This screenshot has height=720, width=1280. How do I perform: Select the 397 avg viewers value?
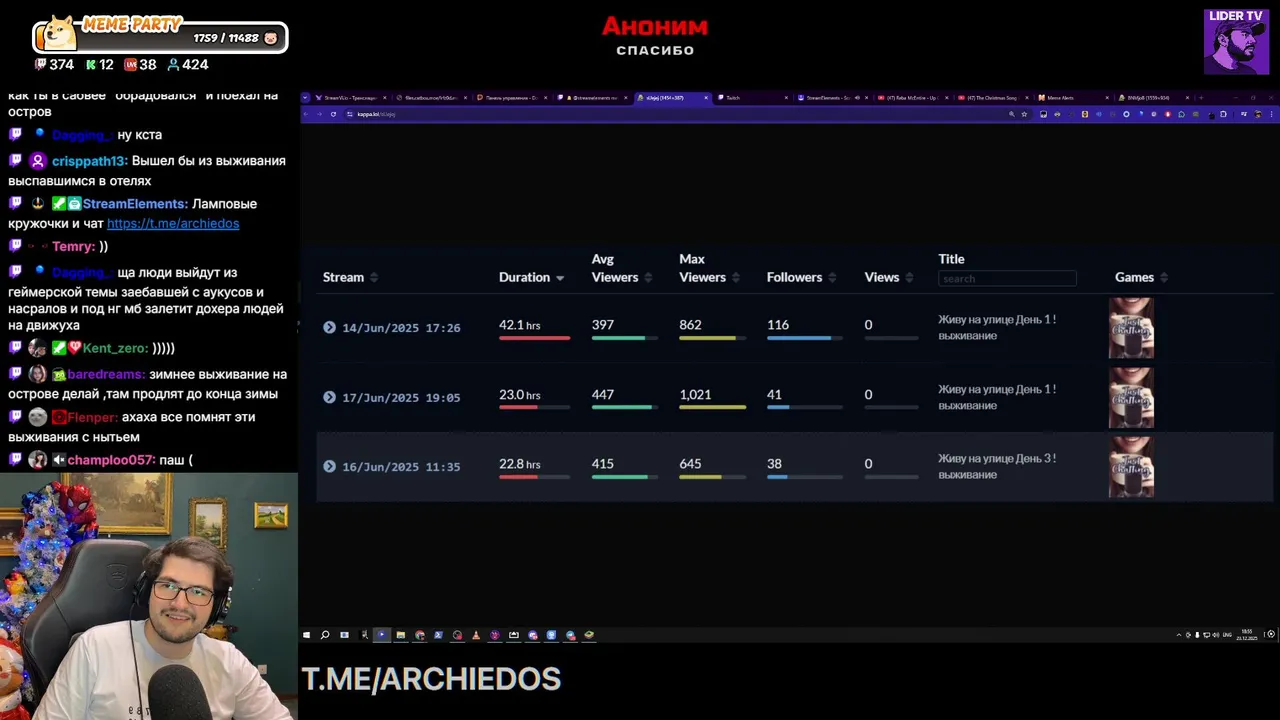[603, 325]
